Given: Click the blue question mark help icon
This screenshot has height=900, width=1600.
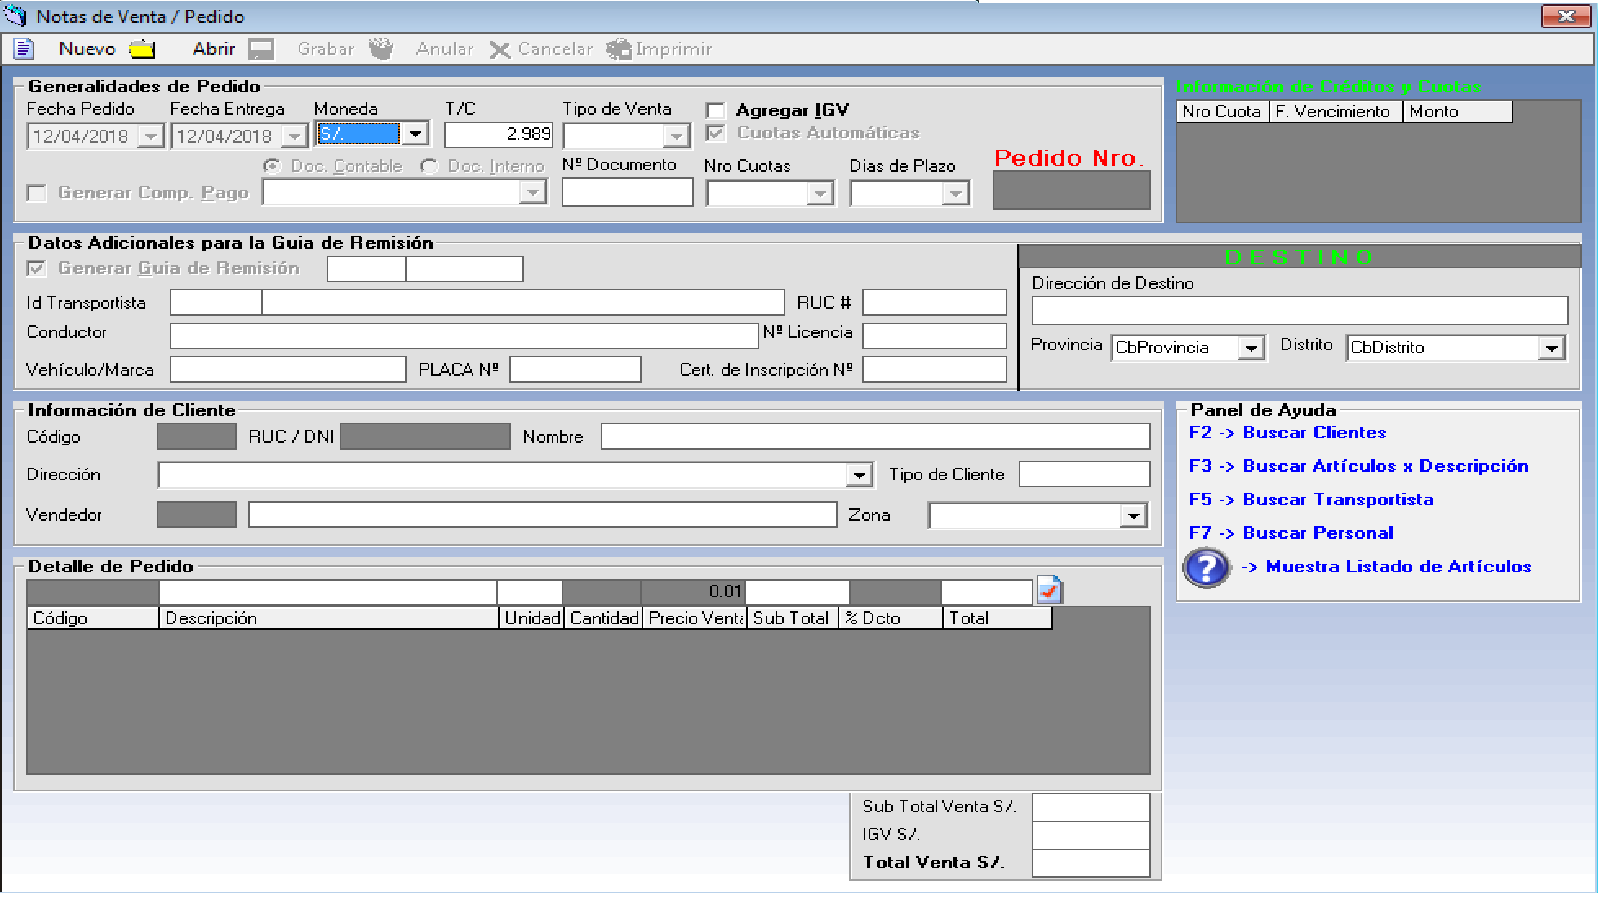Looking at the screenshot, I should click(1206, 568).
